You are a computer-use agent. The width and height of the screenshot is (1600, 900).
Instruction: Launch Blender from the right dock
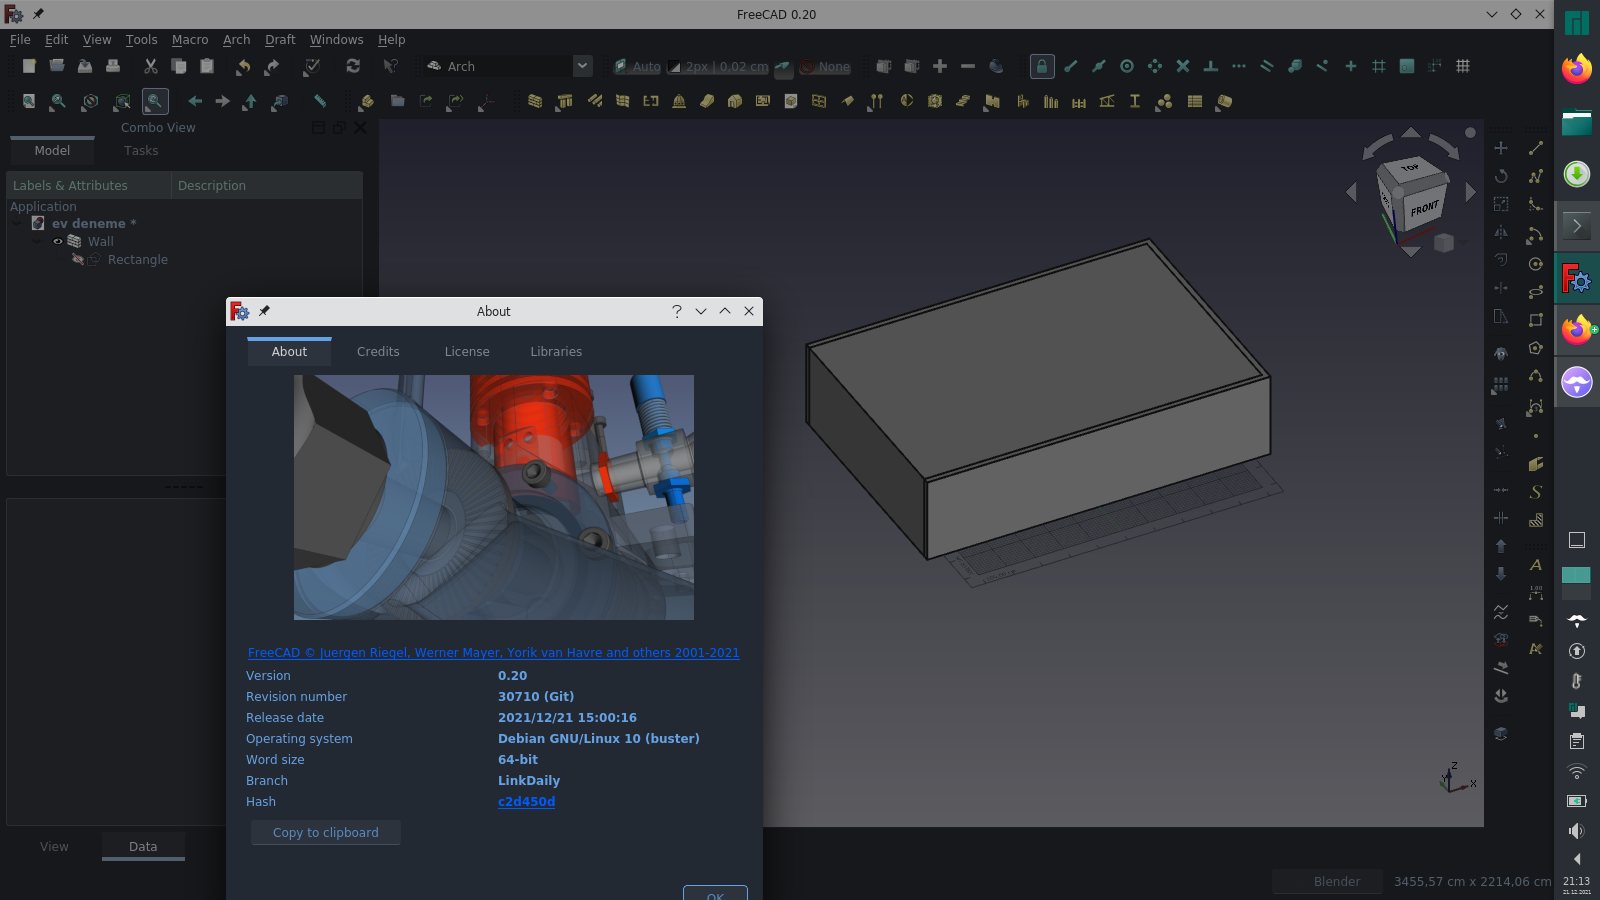(1335, 881)
